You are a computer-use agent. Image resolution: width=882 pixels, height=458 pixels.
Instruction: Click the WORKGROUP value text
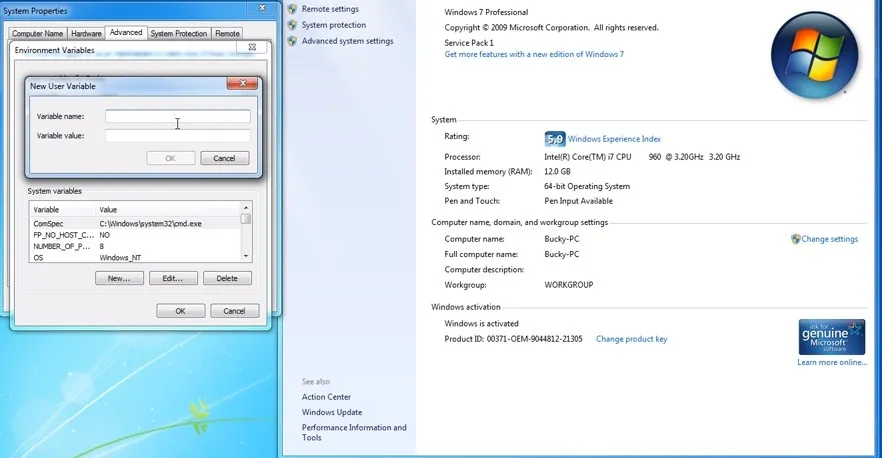(x=569, y=285)
